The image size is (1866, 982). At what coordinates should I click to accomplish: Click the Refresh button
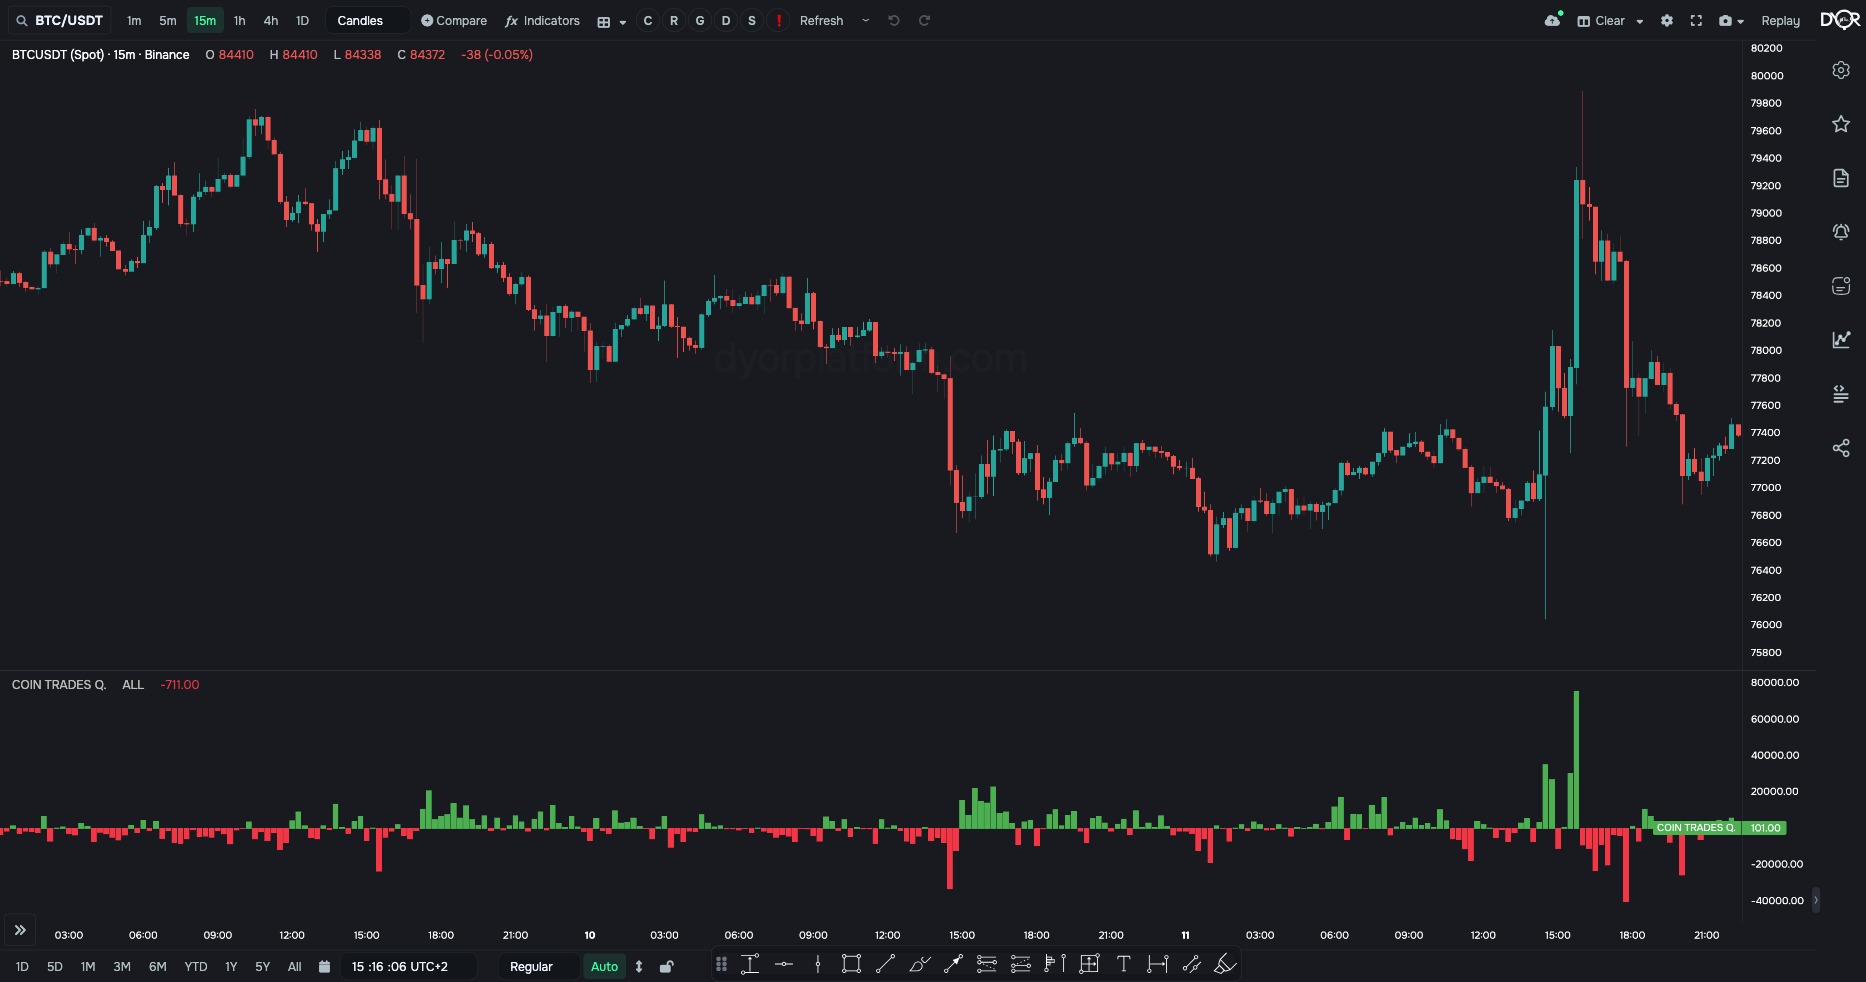point(822,21)
